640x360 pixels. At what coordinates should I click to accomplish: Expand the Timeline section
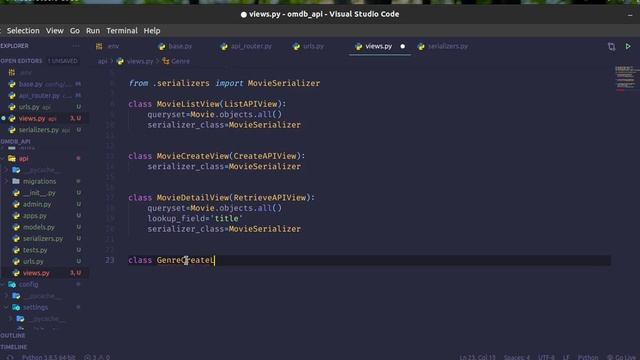pos(13,347)
